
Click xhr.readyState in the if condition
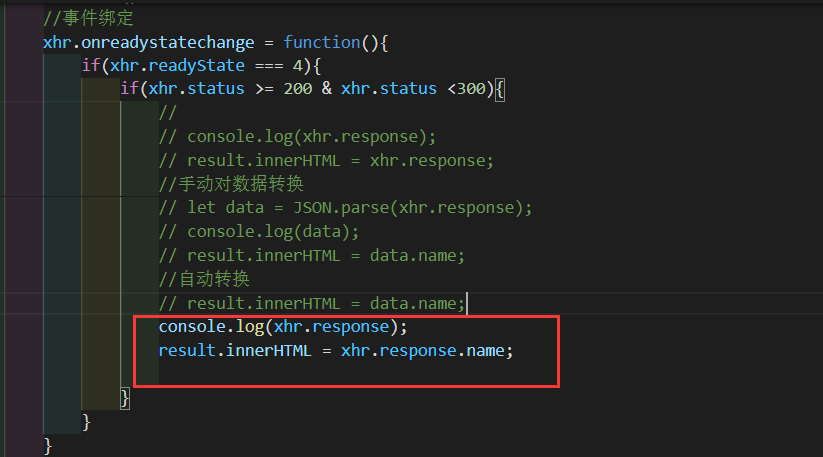177,66
